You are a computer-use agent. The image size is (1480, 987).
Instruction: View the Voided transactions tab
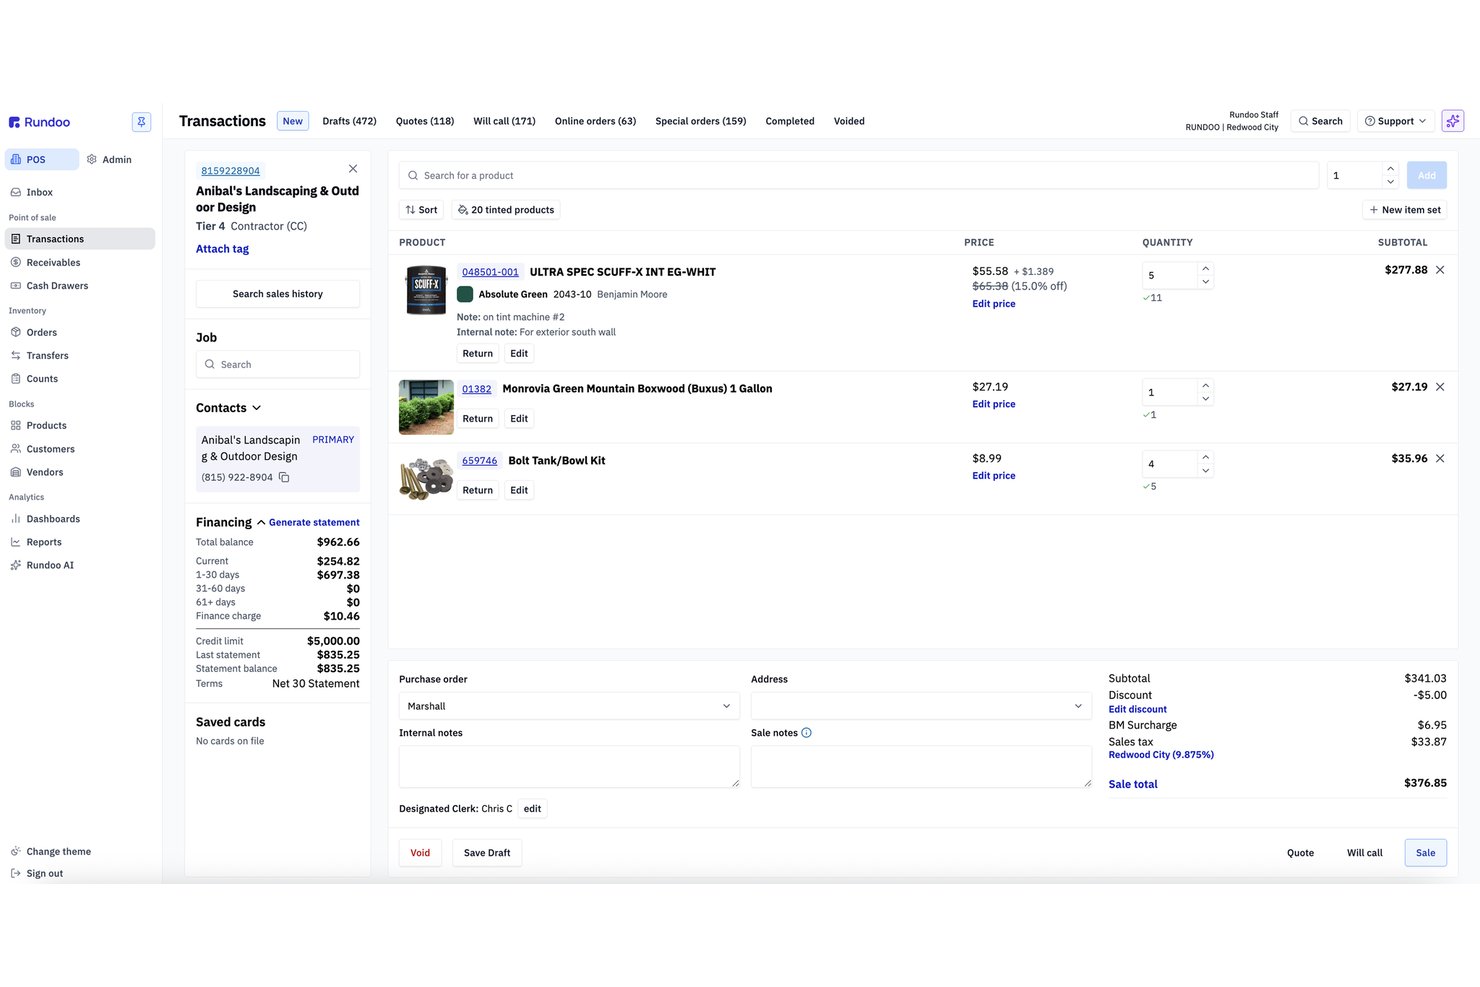pyautogui.click(x=849, y=121)
